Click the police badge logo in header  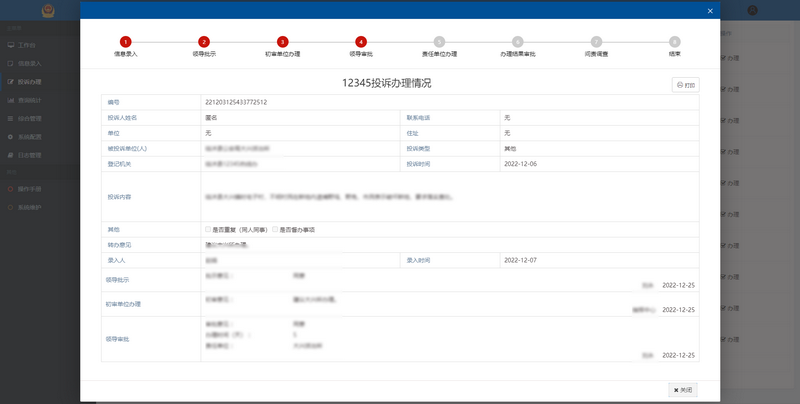(48, 10)
